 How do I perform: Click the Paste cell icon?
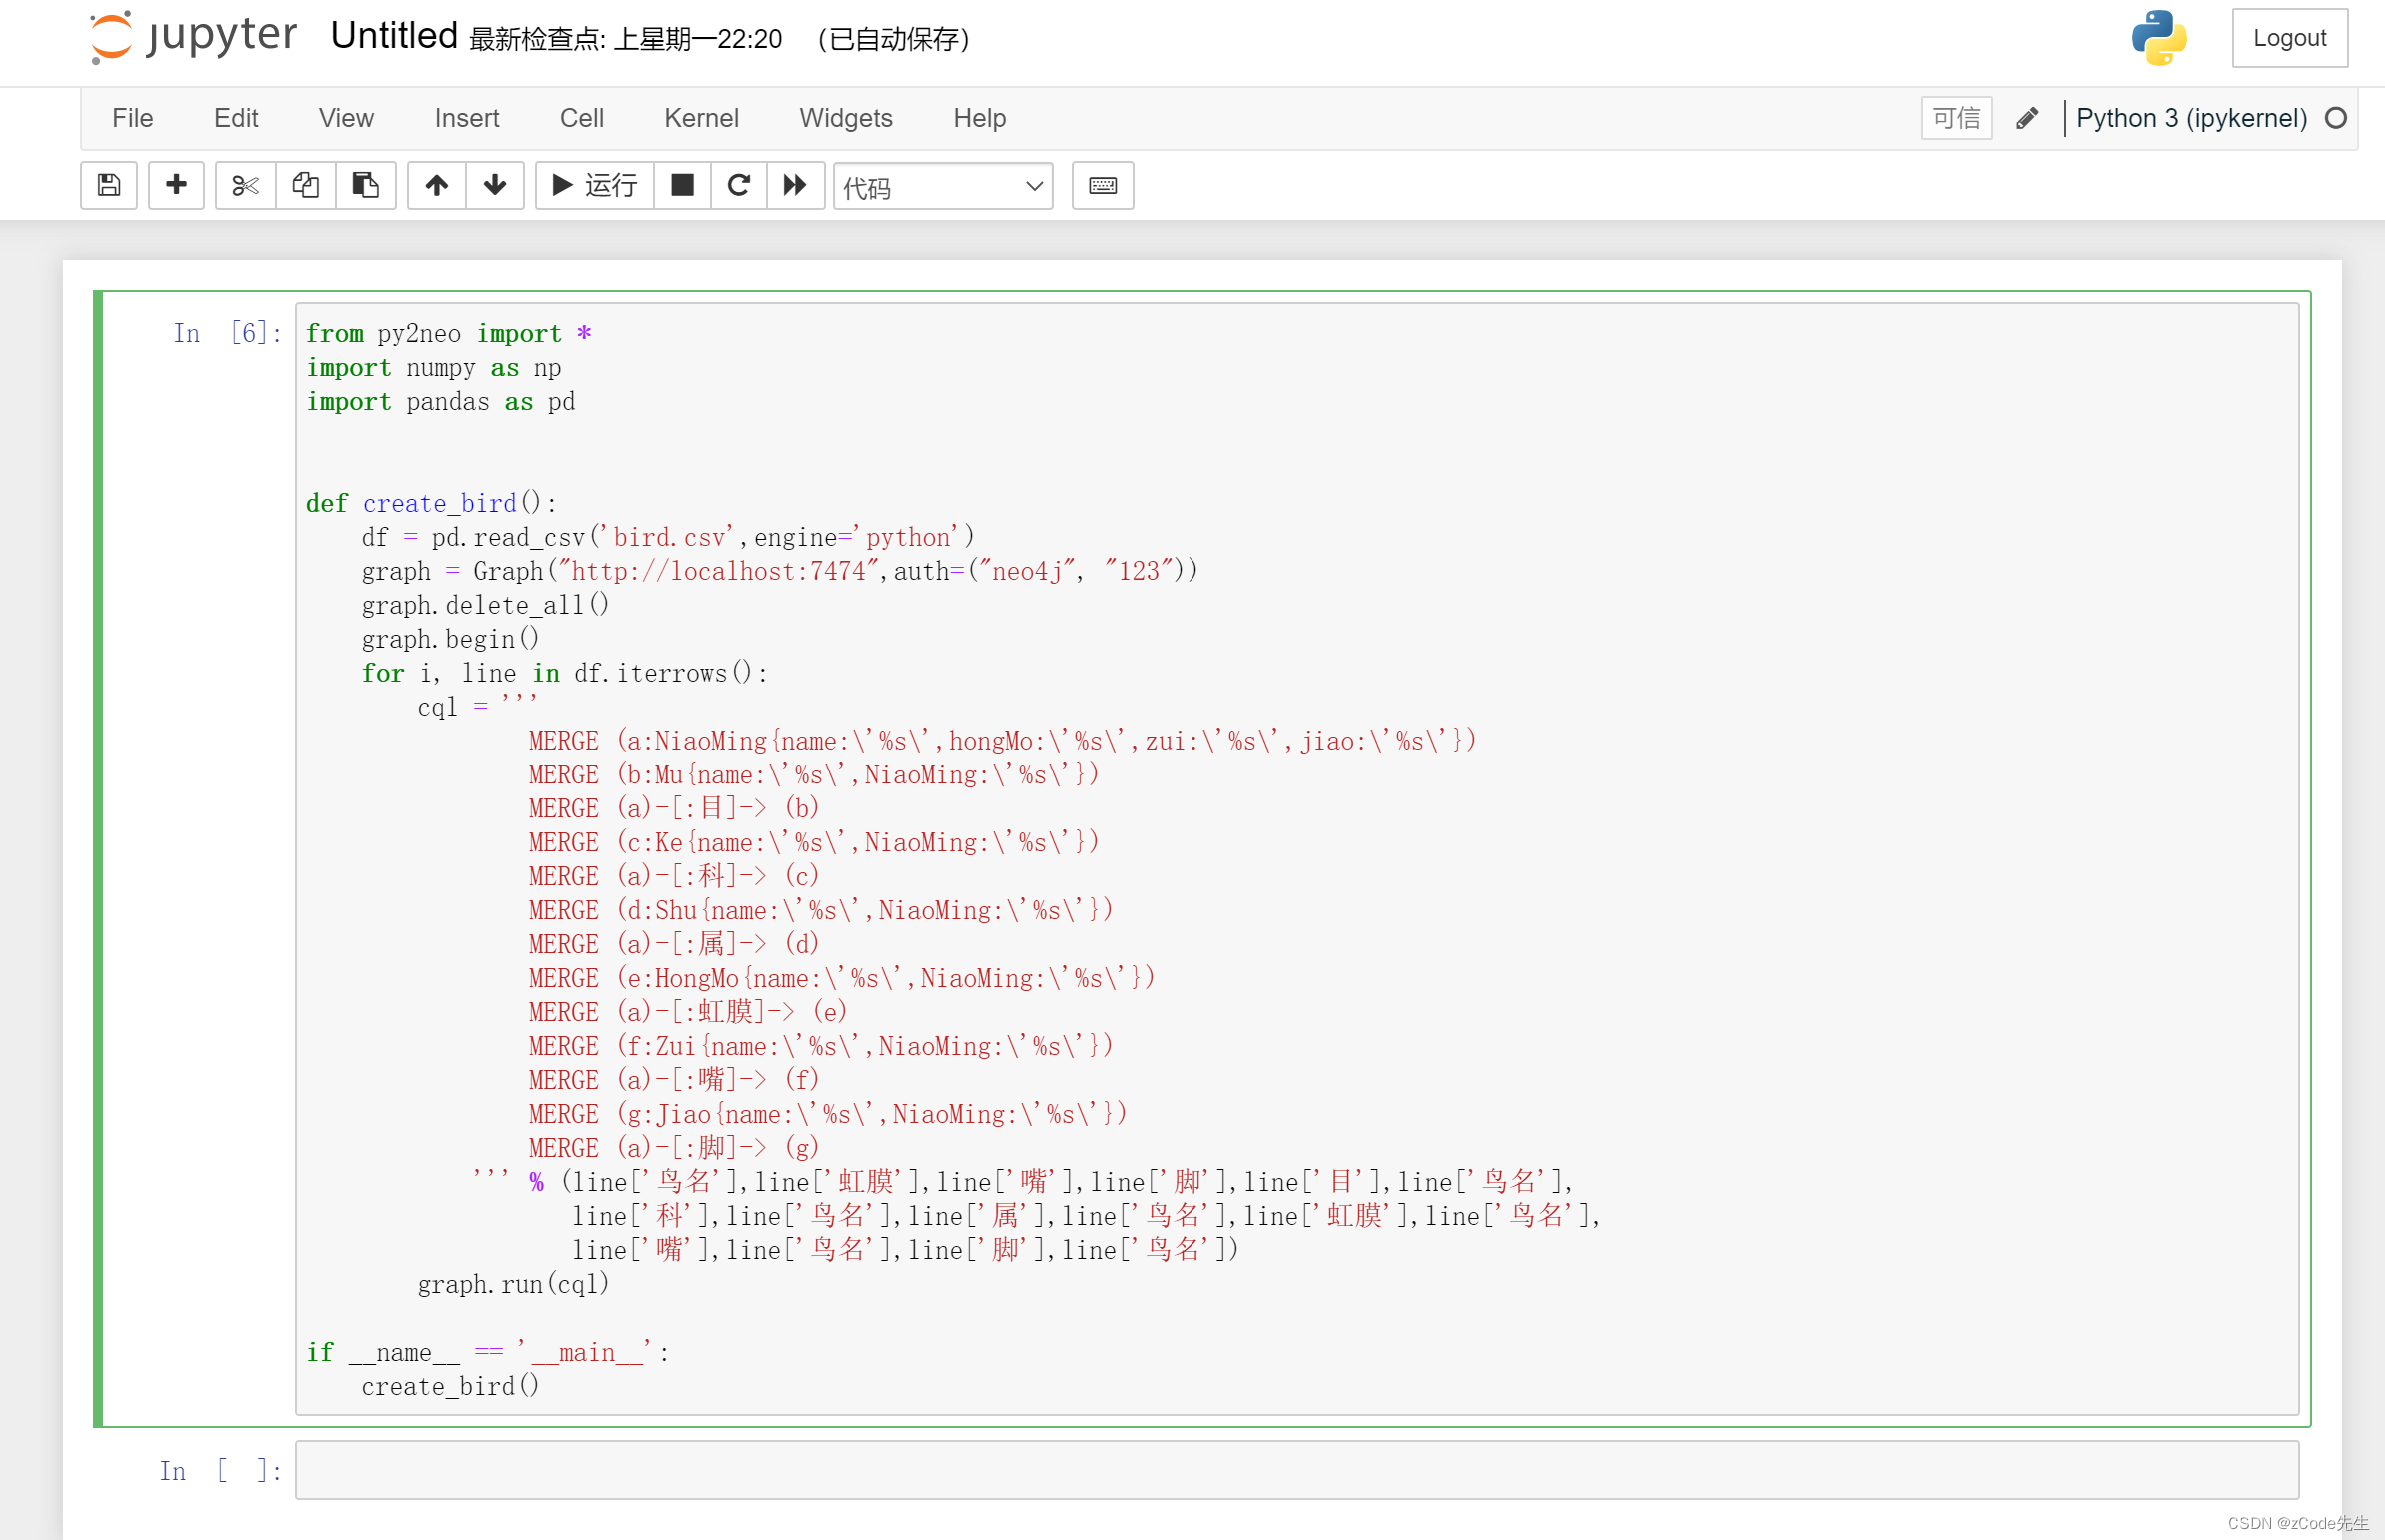(x=363, y=184)
